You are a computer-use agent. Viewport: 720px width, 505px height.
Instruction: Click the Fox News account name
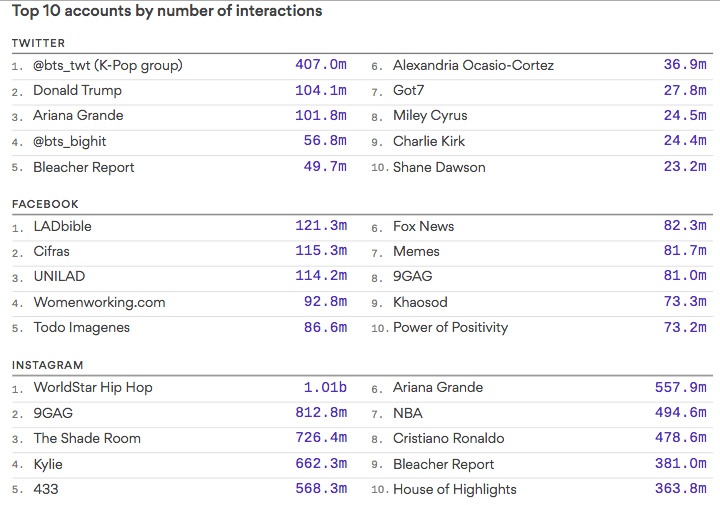click(x=423, y=226)
